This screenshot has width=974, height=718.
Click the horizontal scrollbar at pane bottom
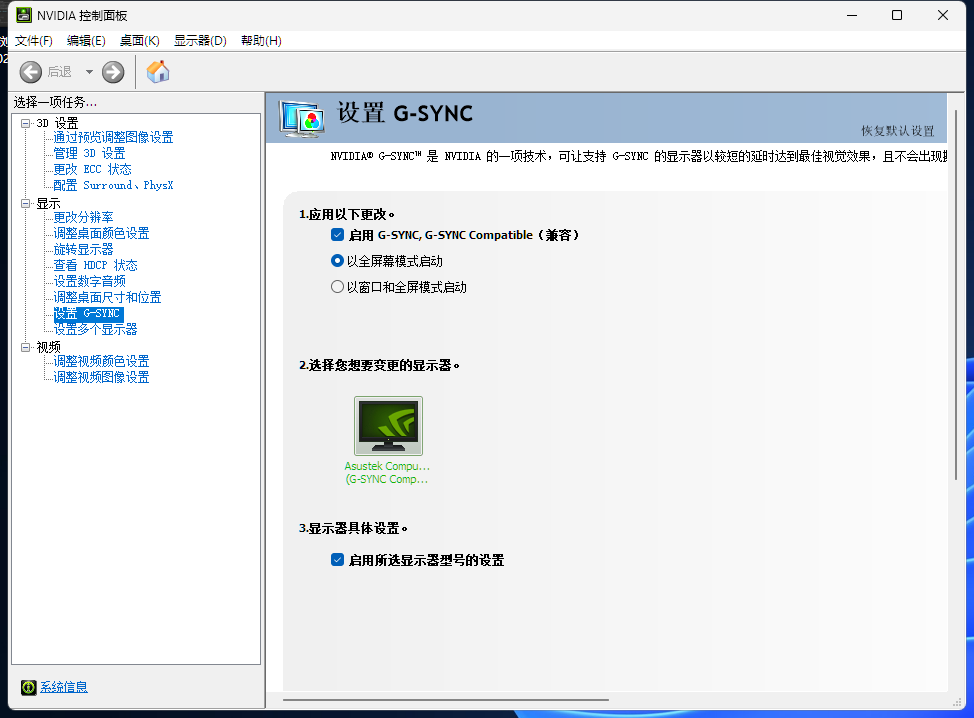pos(446,700)
